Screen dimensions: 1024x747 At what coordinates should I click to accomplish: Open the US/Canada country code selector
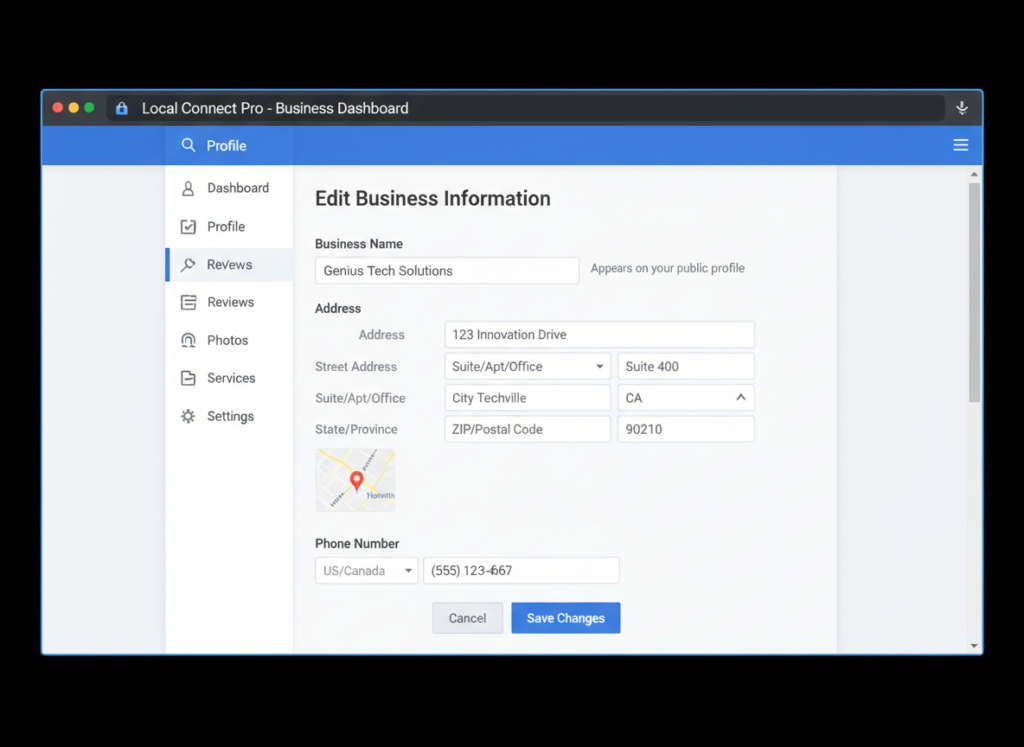366,570
